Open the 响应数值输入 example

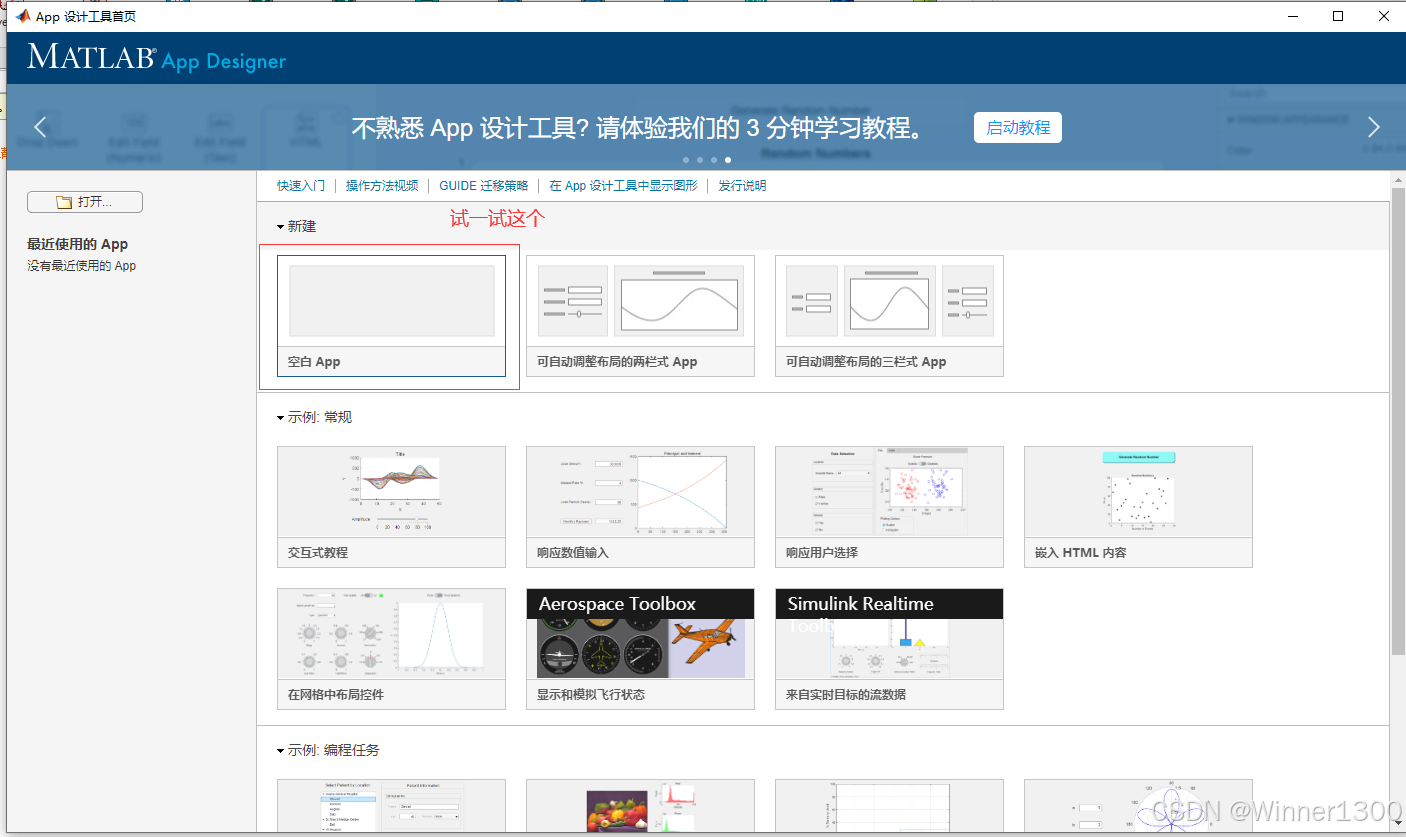pos(640,507)
